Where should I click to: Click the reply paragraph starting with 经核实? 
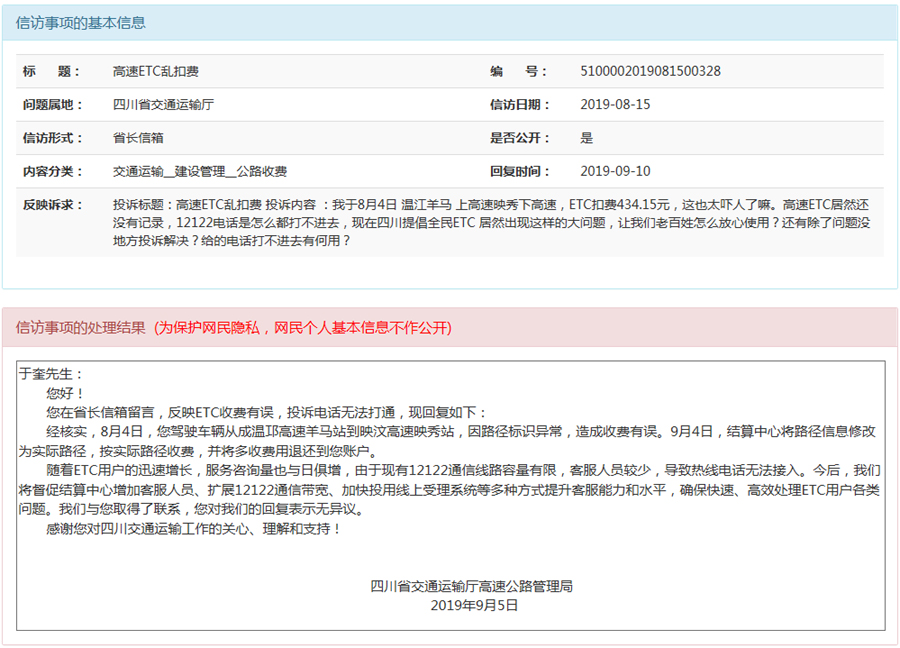click(x=450, y=441)
